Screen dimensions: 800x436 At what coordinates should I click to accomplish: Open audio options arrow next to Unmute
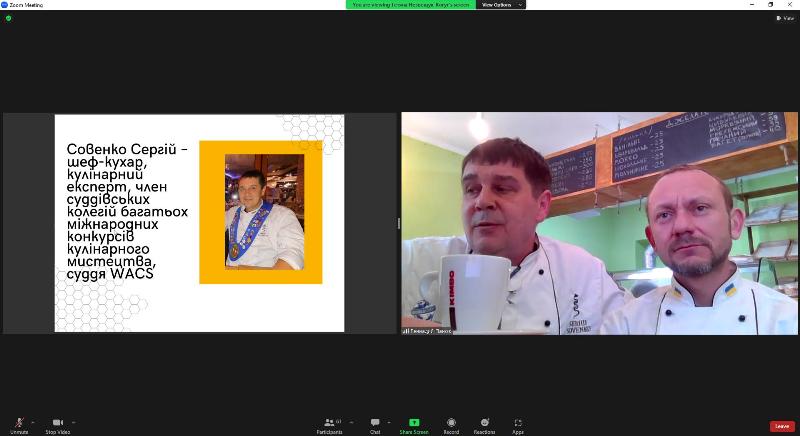pos(33,422)
